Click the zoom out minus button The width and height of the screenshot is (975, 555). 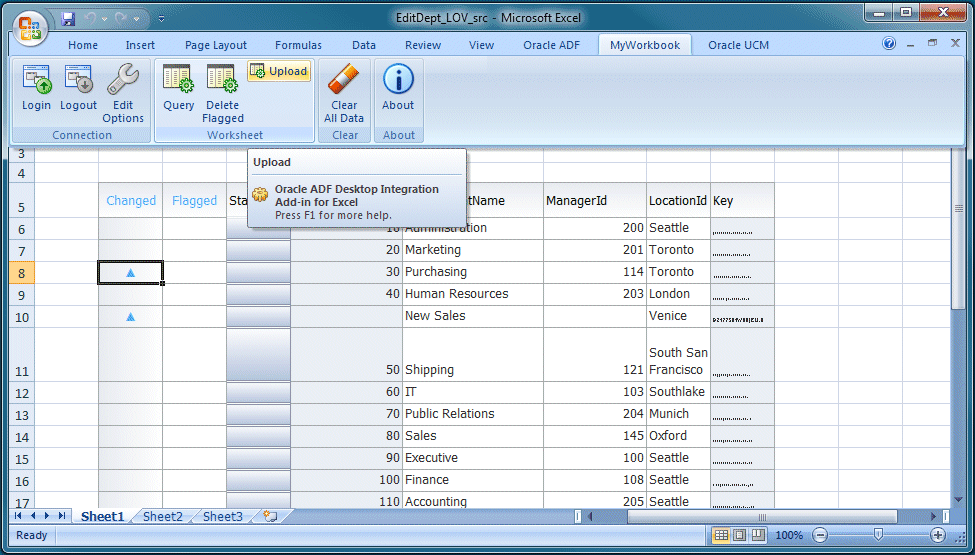click(820, 535)
